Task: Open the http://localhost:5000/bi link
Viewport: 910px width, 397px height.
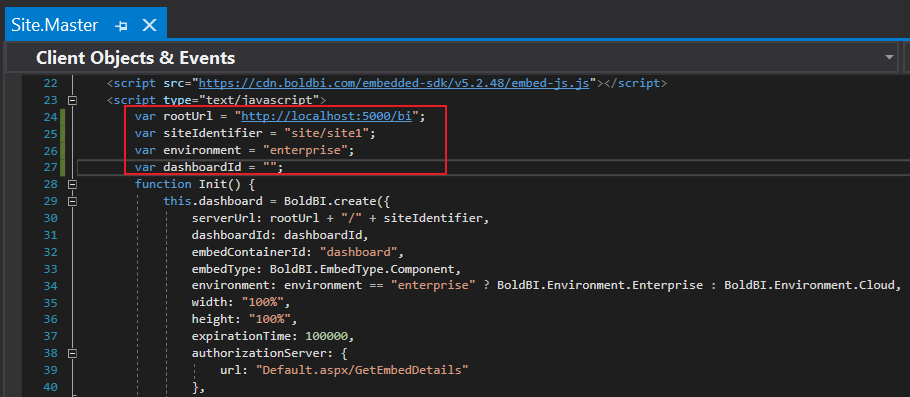Action: coord(327,117)
